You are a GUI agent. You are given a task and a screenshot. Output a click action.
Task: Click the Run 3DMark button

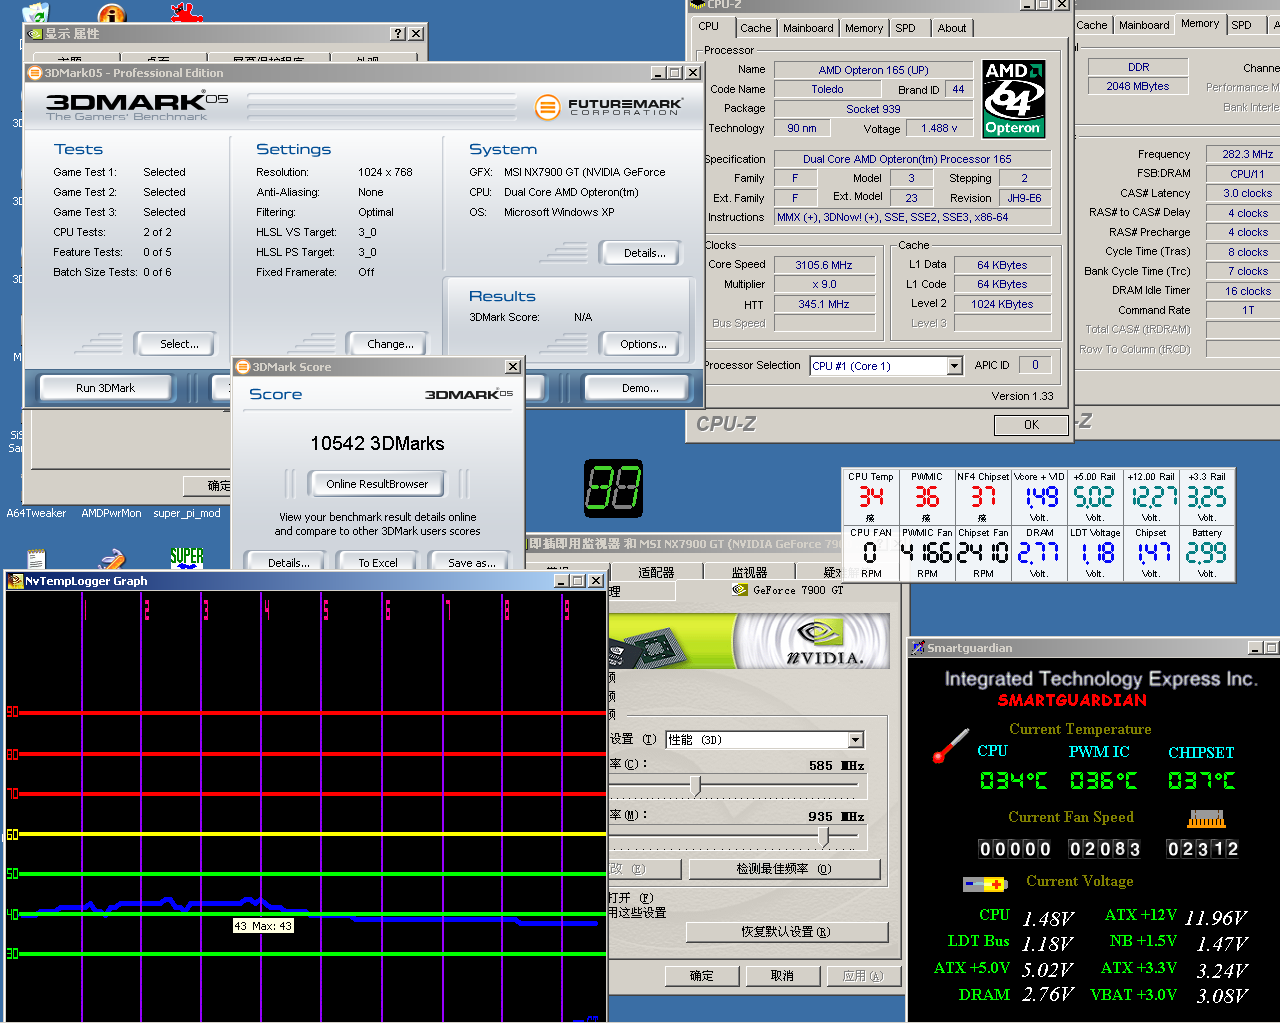point(106,388)
